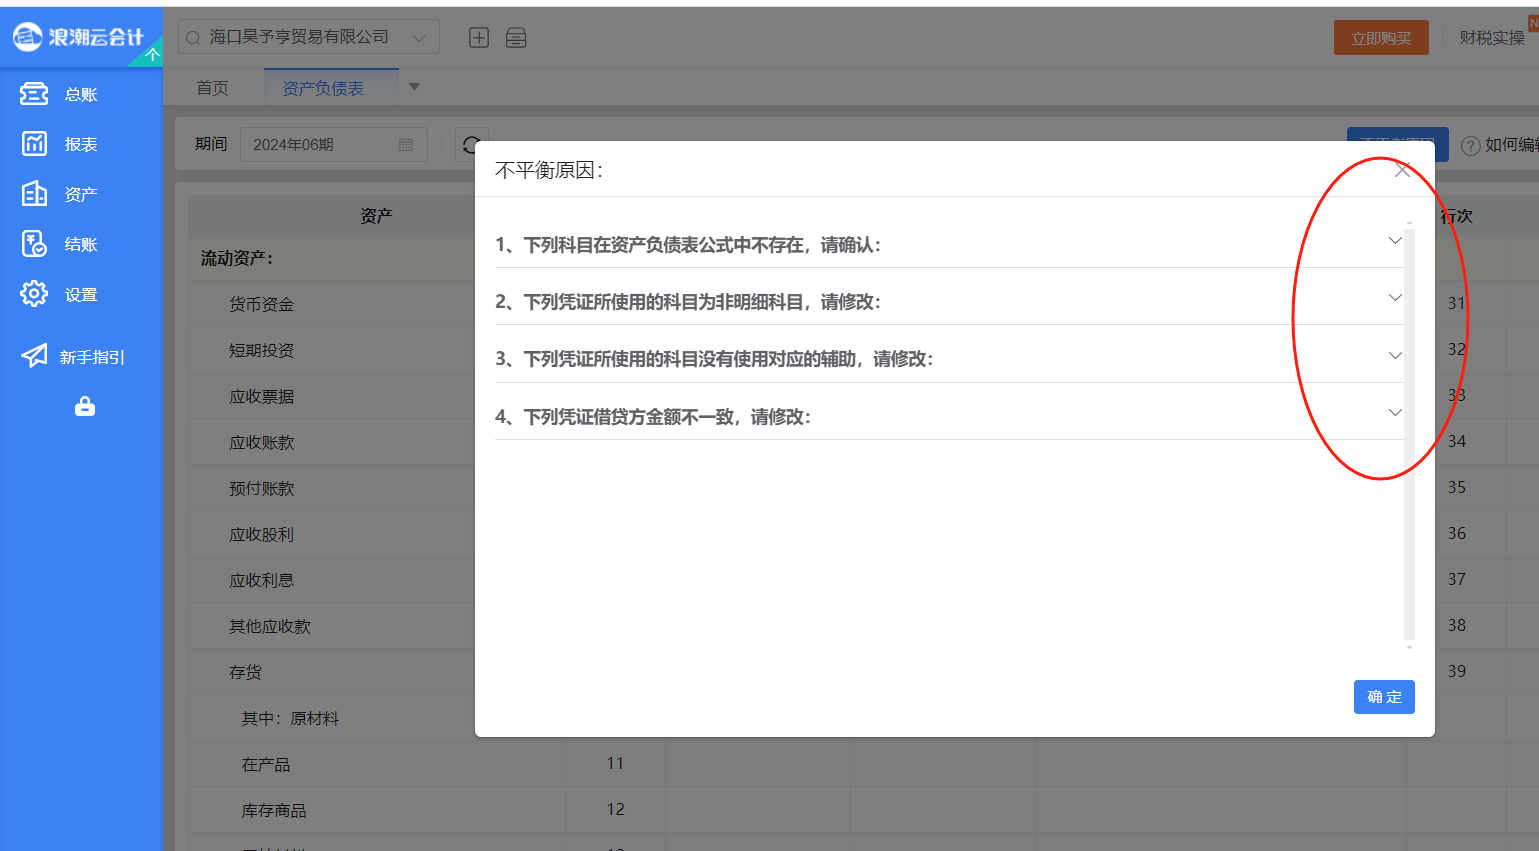Image resolution: width=1539 pixels, height=851 pixels.
Task: Click the 立即购买 buy now button
Action: (1381, 38)
